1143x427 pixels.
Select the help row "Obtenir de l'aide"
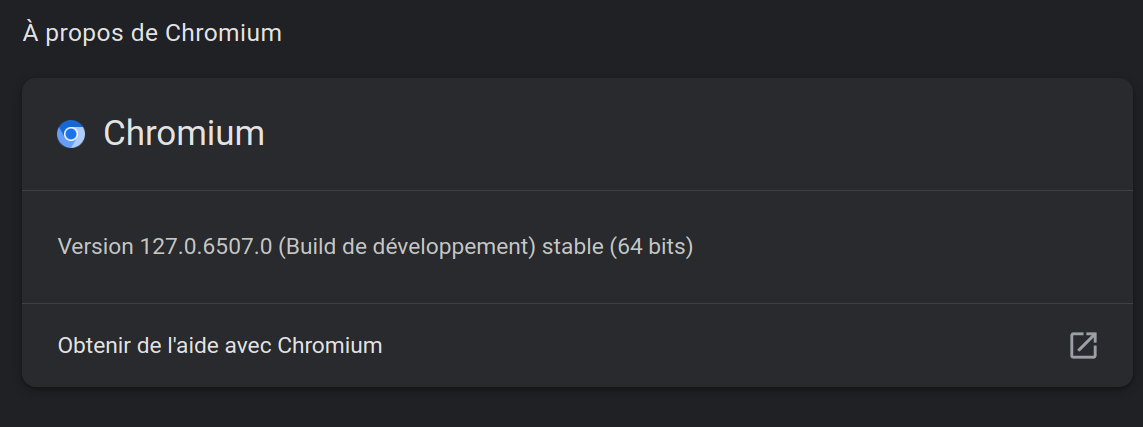pos(577,345)
